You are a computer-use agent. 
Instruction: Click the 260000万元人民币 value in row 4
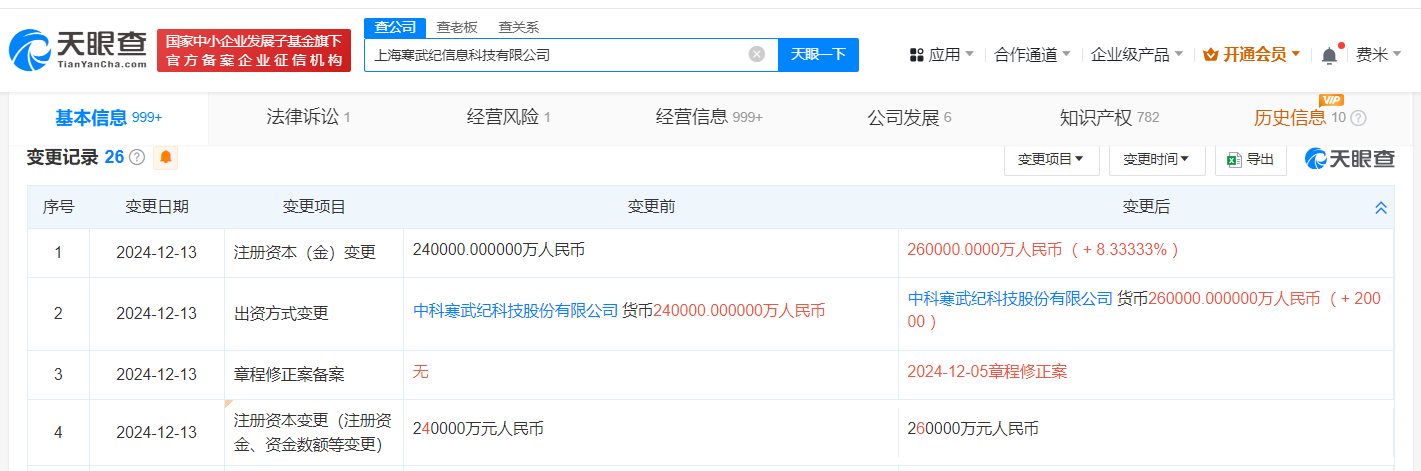click(973, 428)
